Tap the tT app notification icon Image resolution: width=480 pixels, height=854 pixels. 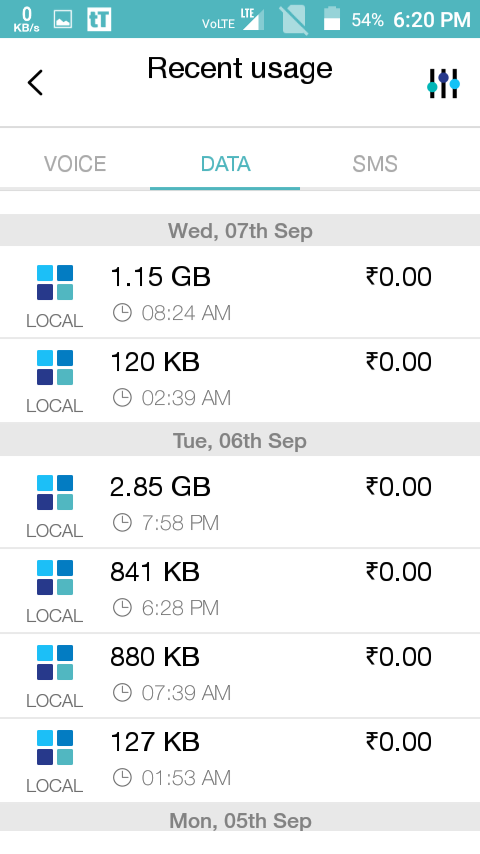(x=99, y=20)
